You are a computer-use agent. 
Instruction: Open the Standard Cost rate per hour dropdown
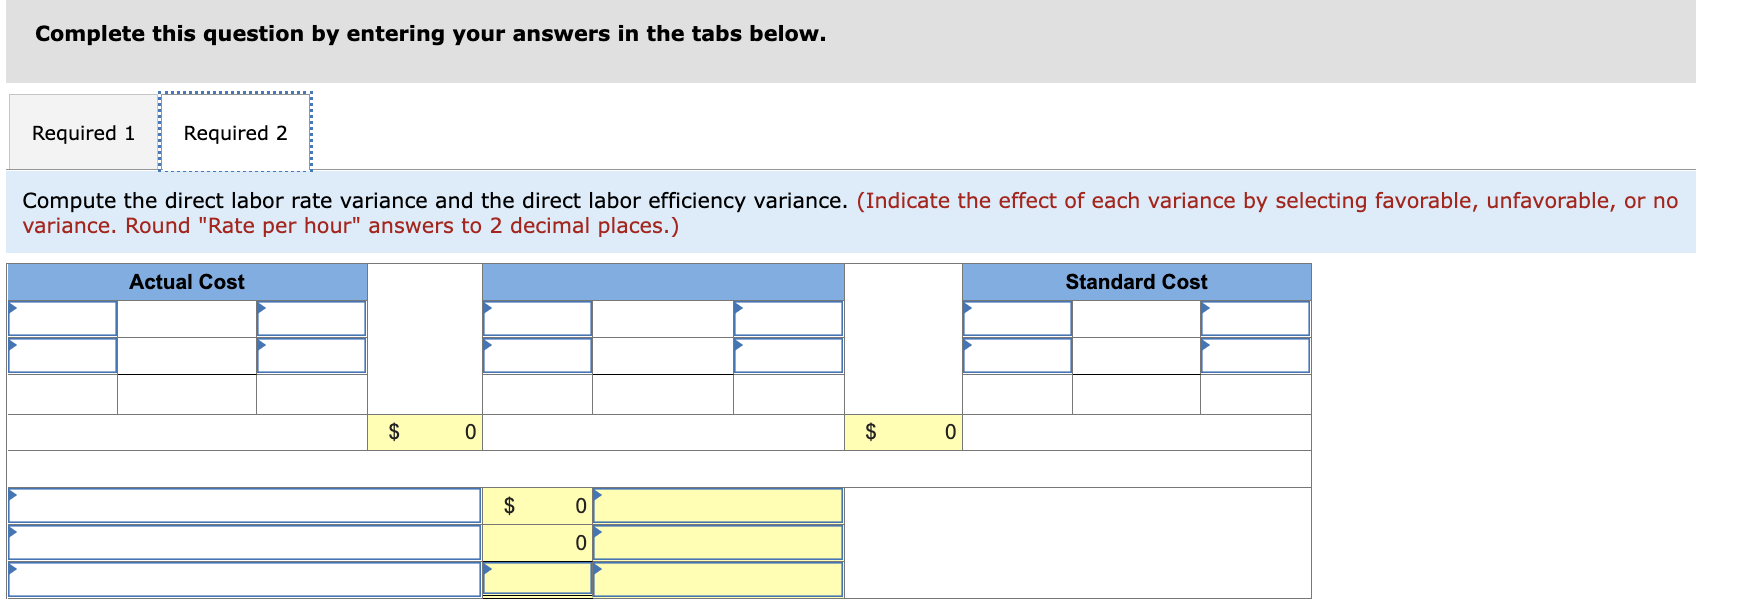click(1255, 318)
